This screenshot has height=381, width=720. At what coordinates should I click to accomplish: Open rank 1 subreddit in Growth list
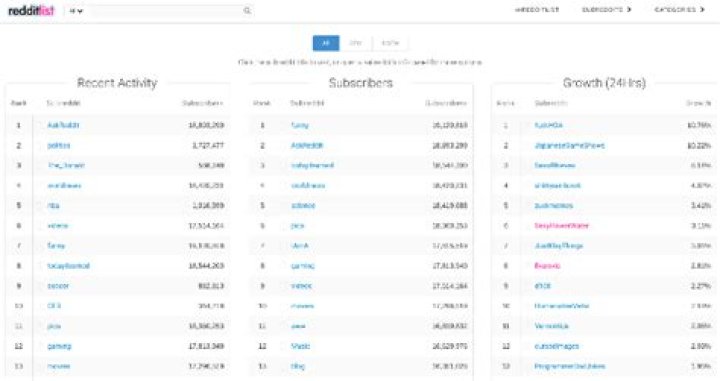[x=549, y=125]
